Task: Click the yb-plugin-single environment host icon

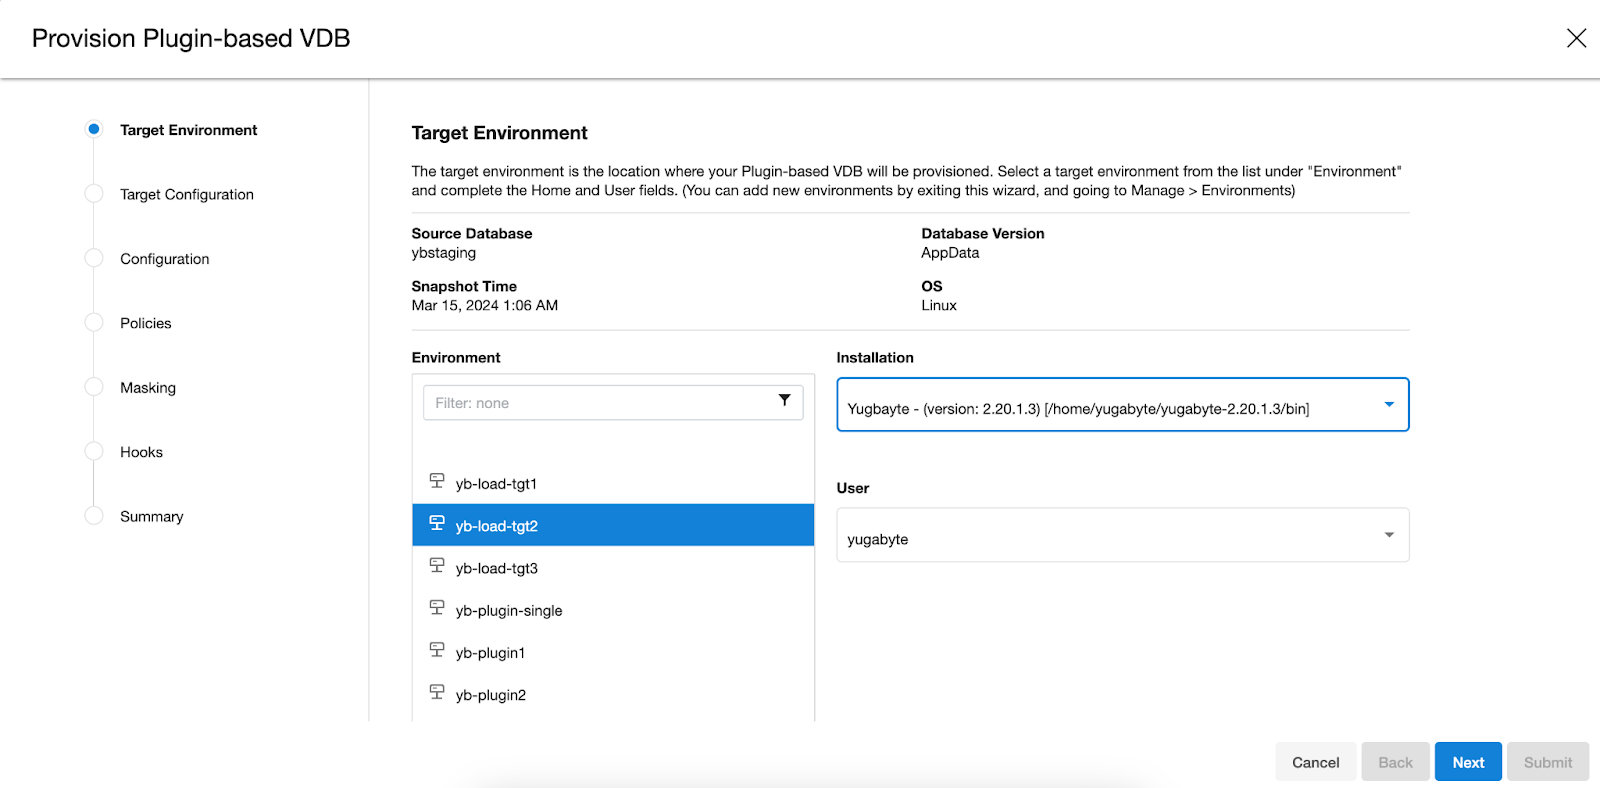Action: [x=437, y=608]
